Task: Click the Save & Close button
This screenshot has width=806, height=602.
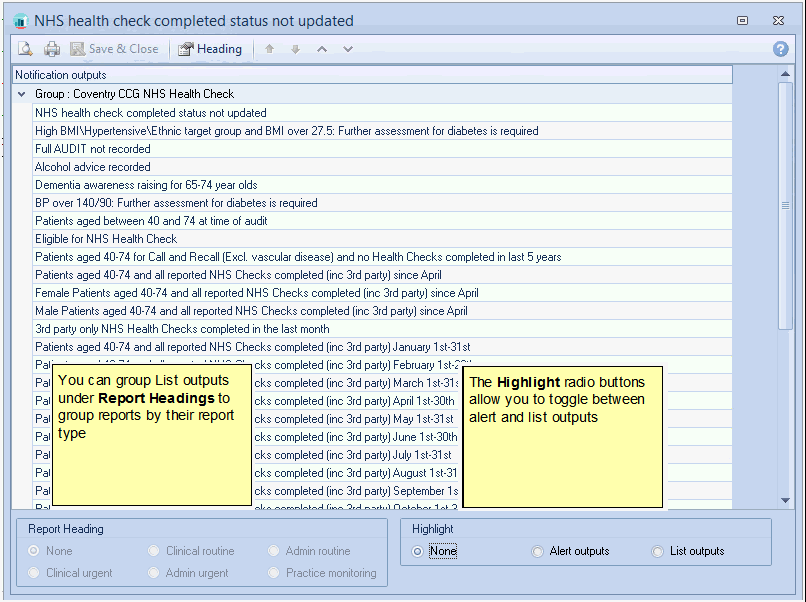Action: coord(114,49)
